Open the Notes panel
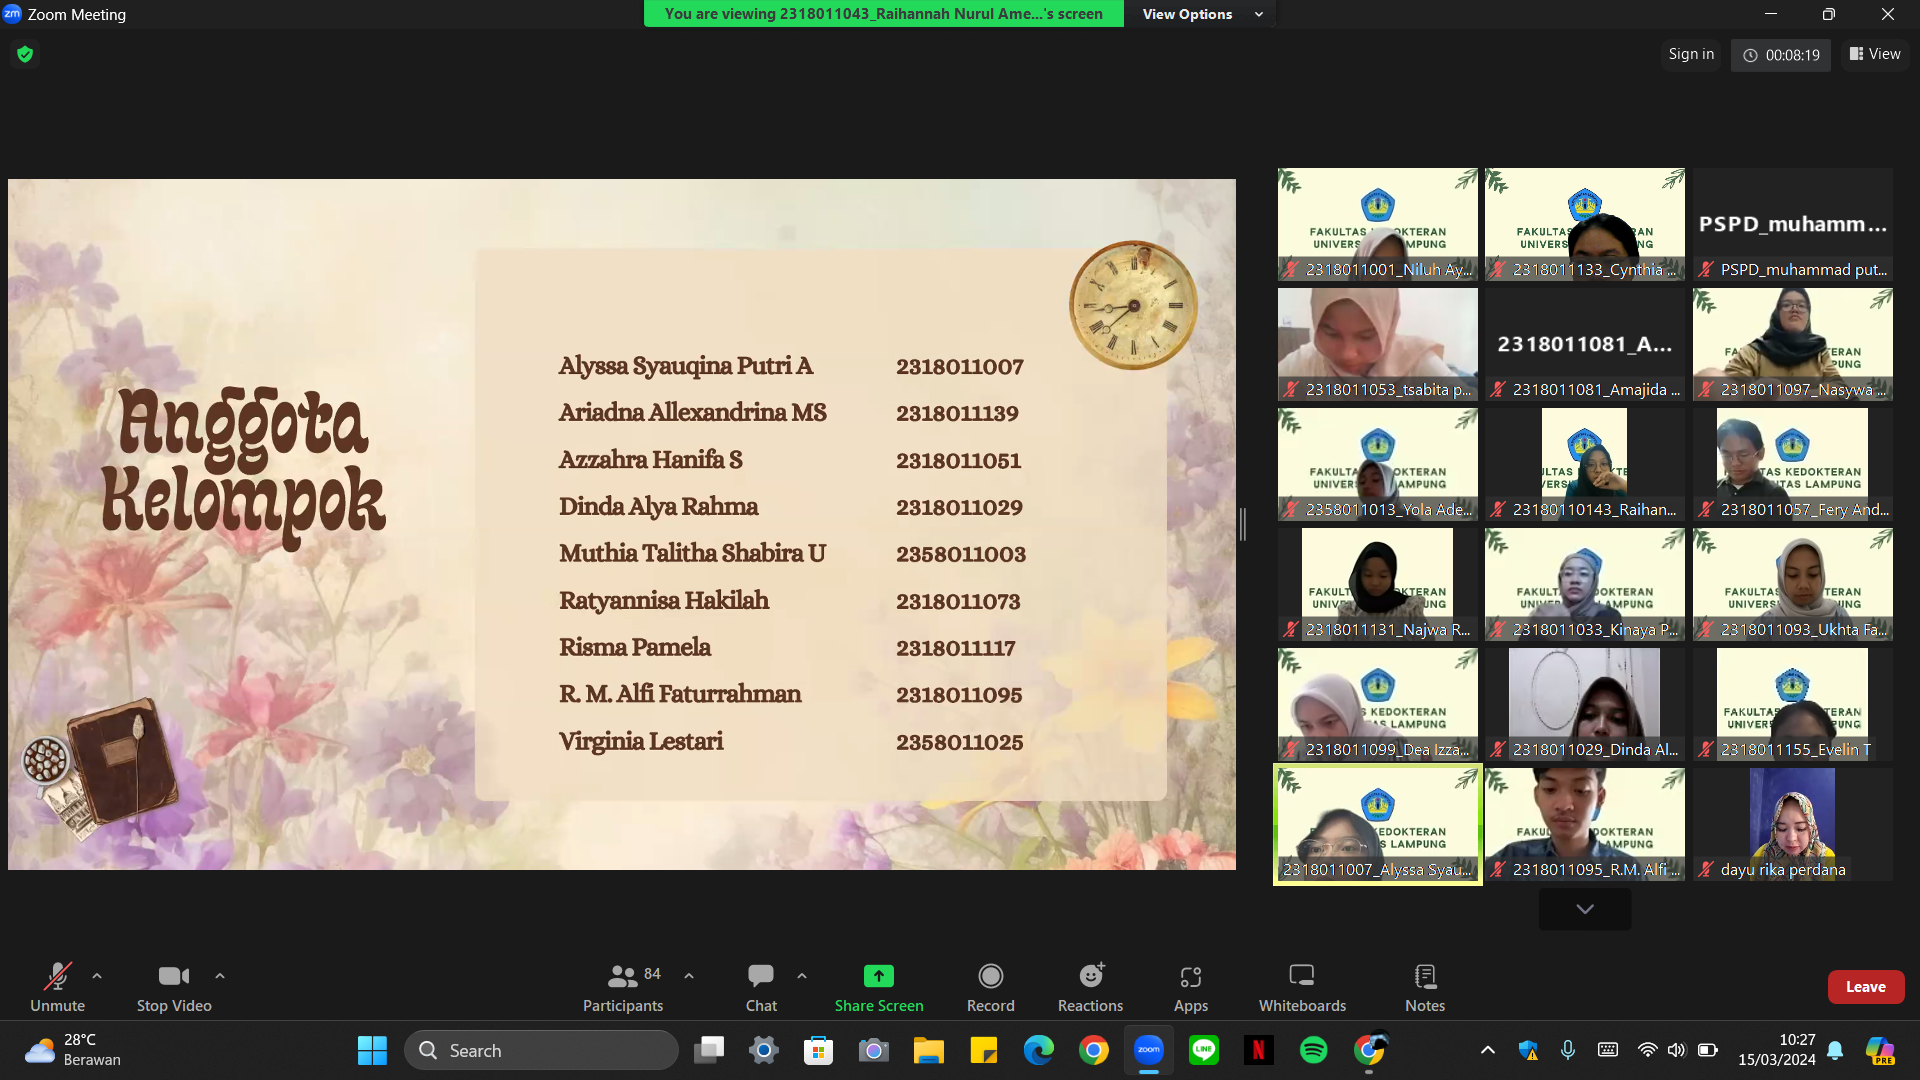 [1425, 986]
